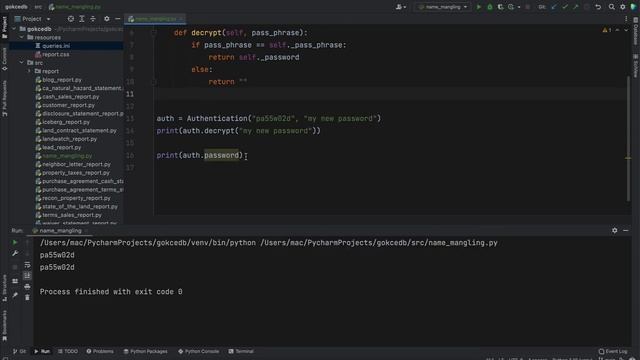Screen dimensions: 640x360
Task: Open Search Everywhere with the magnifier icon
Action: (x=611, y=7)
